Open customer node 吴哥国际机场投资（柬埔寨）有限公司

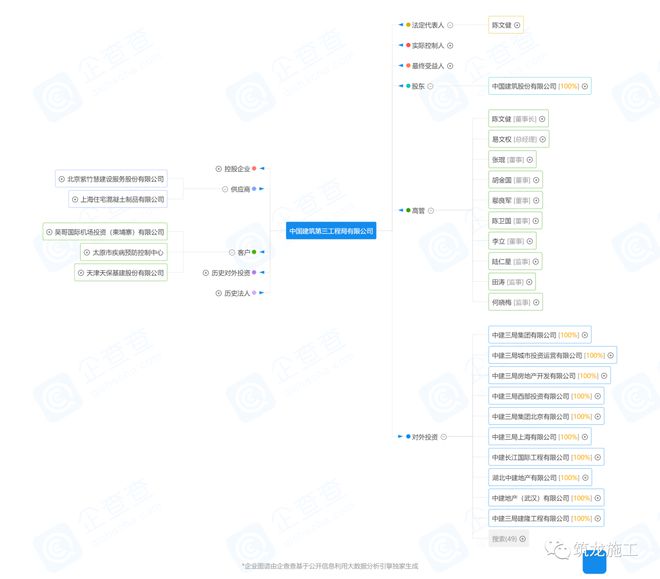coord(105,232)
